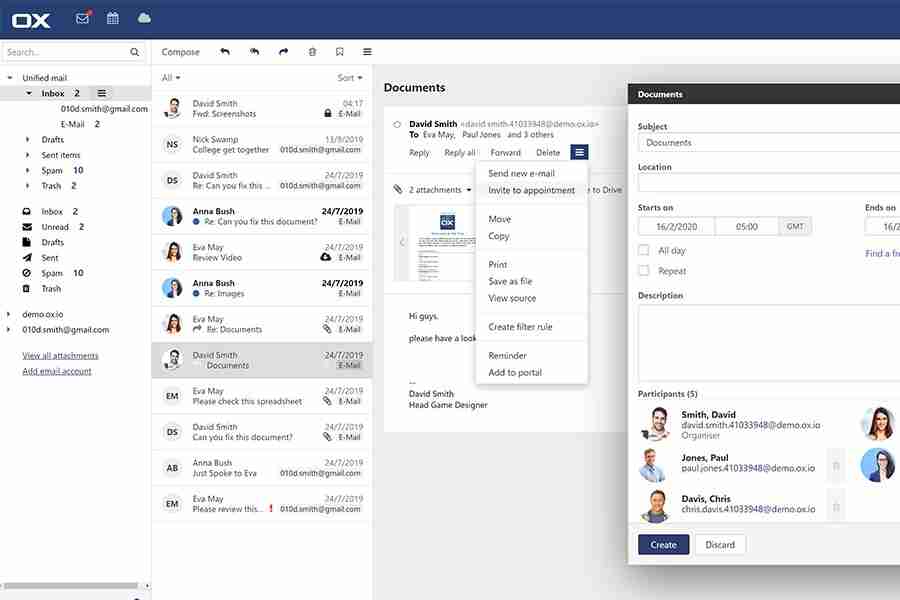Click the Subject field containing Documents

pyautogui.click(x=768, y=143)
